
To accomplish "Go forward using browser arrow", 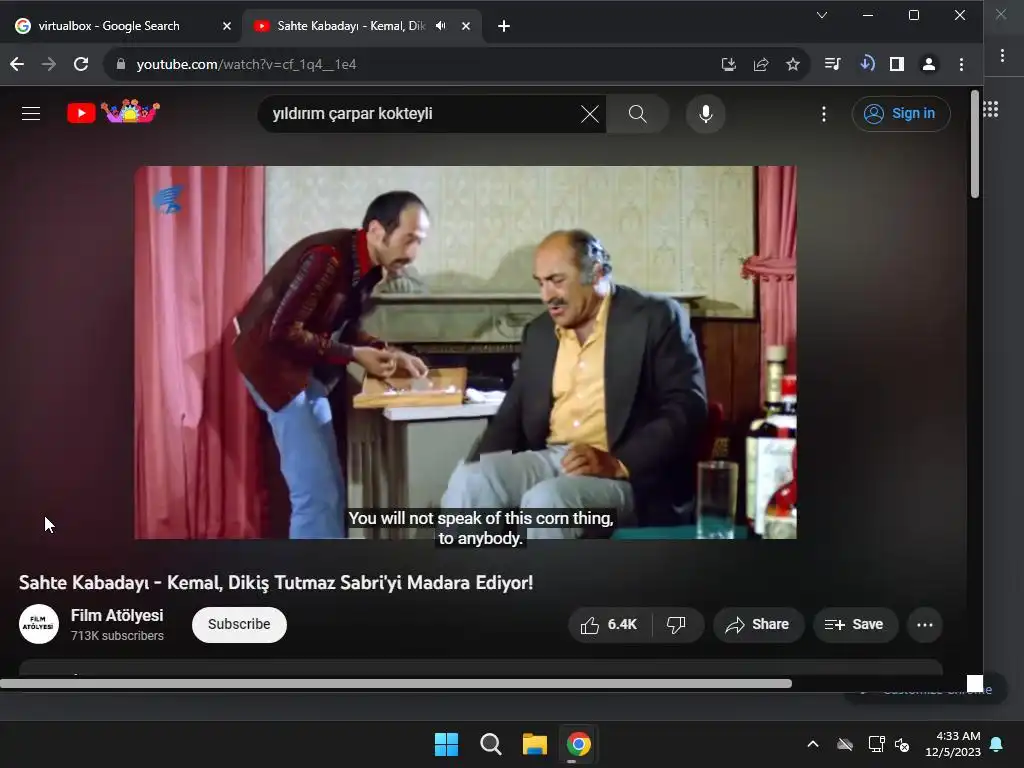I will tap(49, 64).
